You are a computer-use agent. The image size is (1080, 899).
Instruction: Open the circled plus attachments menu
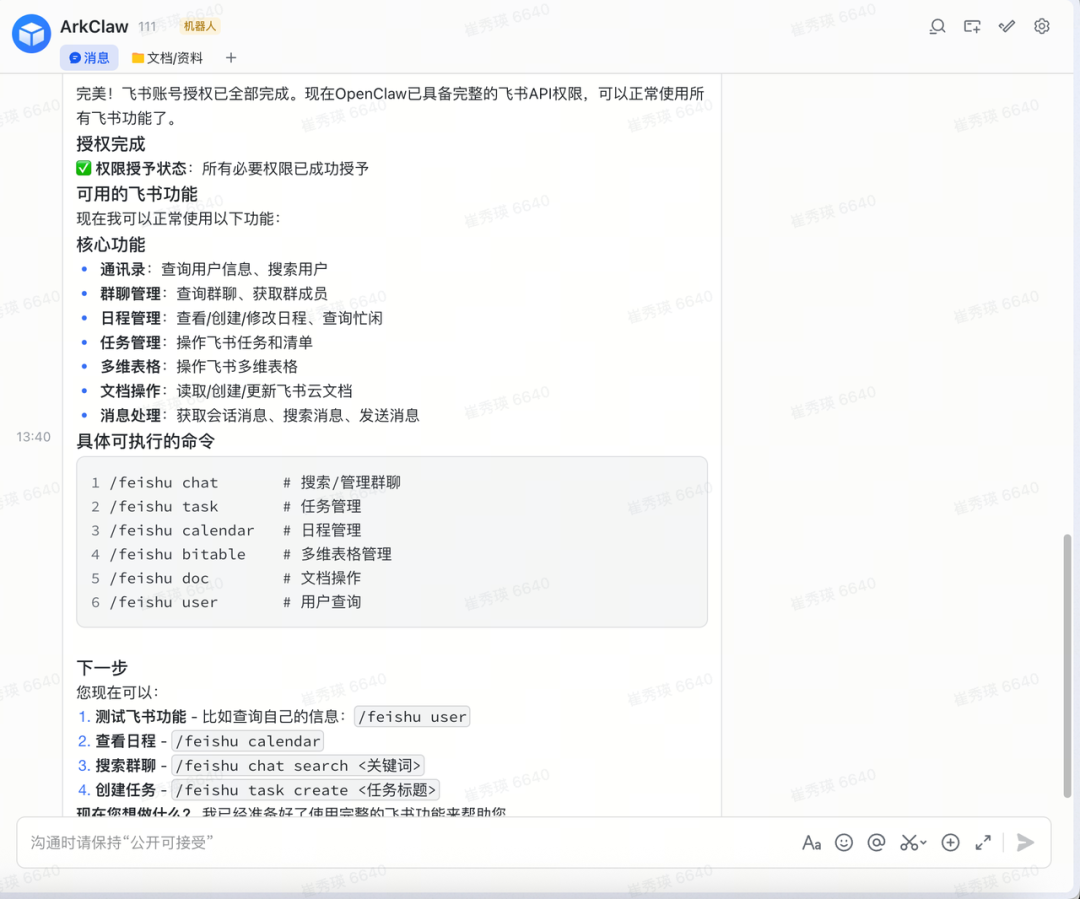coord(951,843)
